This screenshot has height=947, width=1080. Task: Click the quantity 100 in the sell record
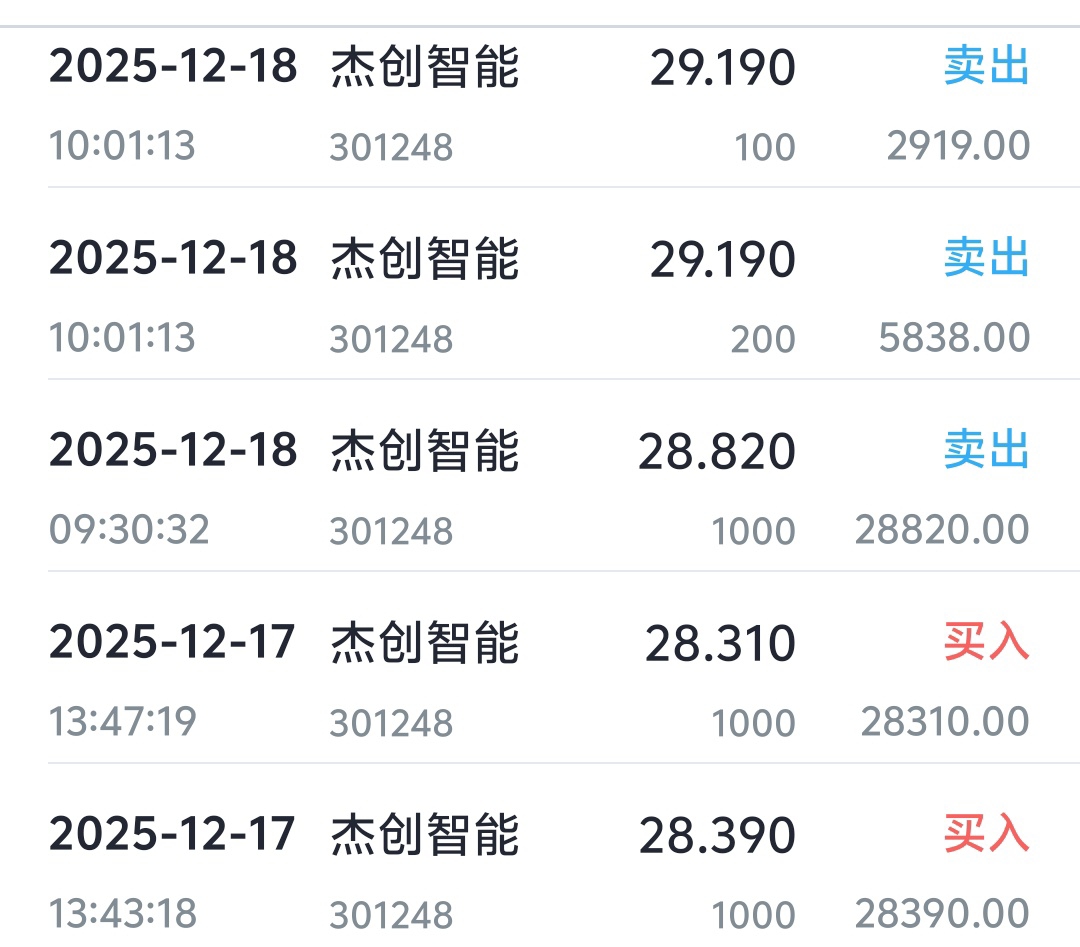pyautogui.click(x=765, y=148)
